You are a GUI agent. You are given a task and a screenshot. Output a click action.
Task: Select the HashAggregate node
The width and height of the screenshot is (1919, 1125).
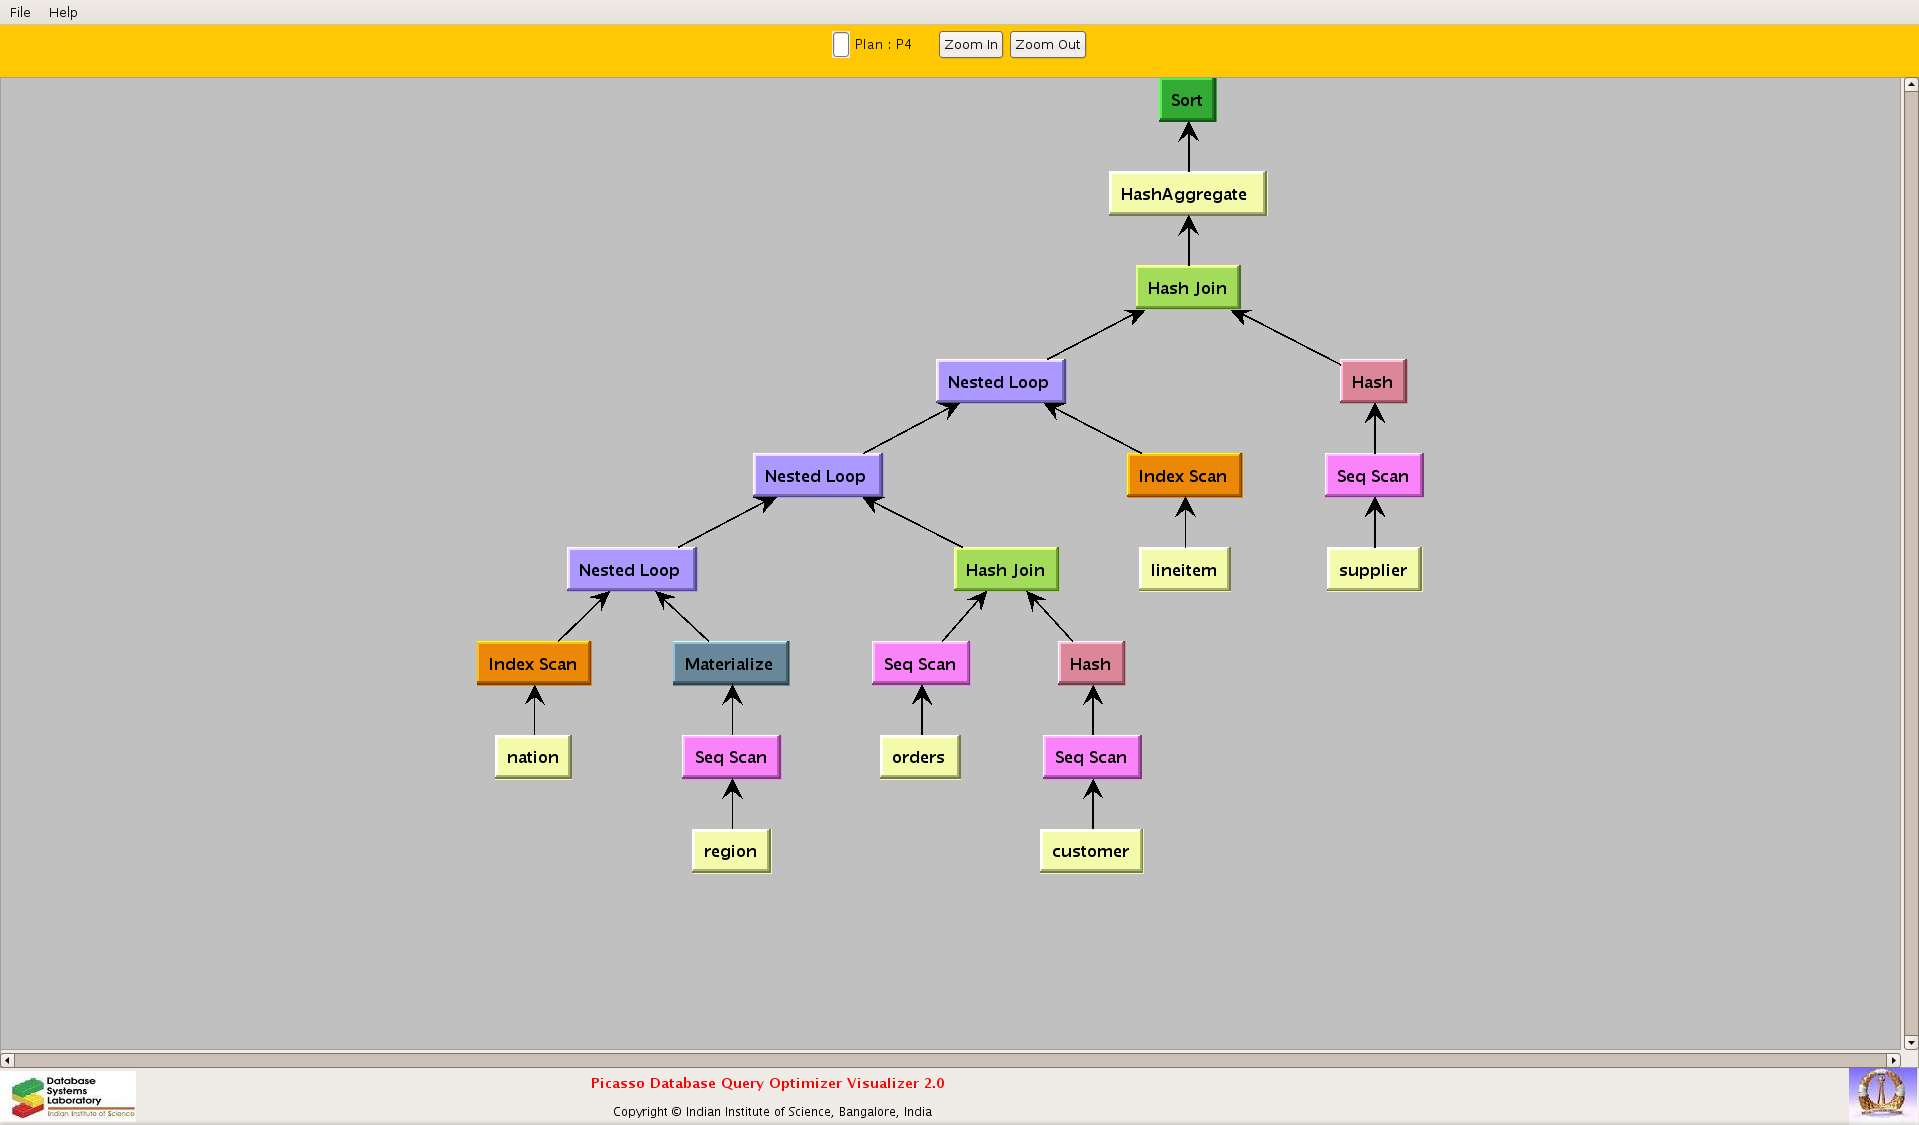coord(1186,194)
